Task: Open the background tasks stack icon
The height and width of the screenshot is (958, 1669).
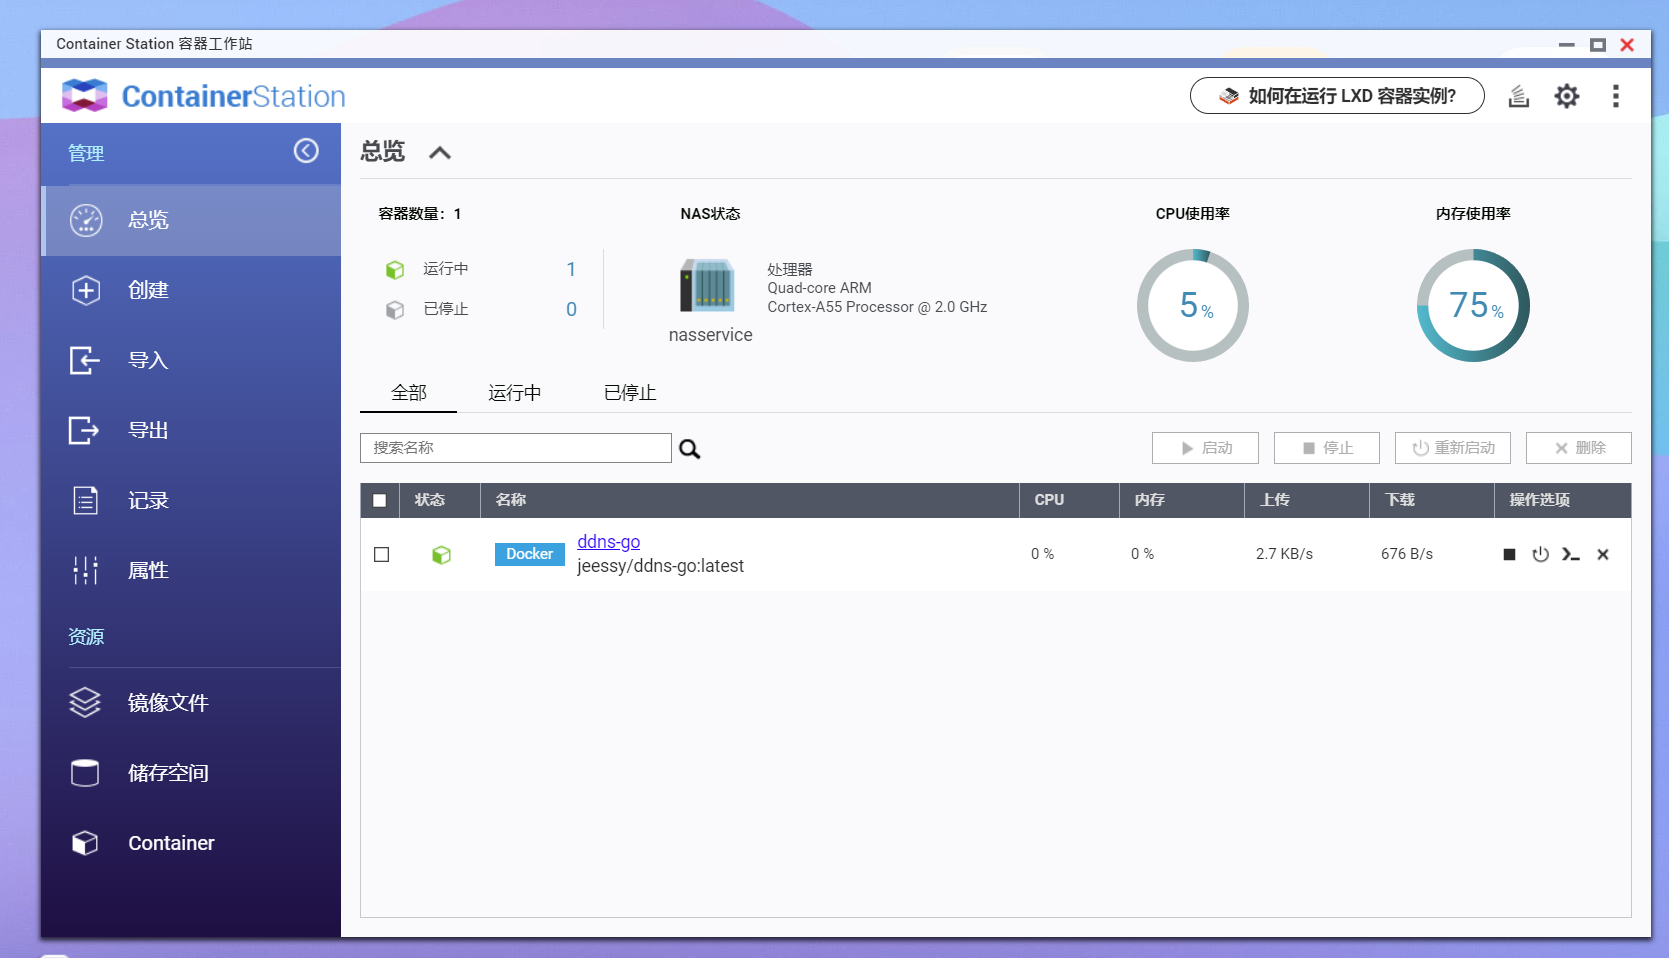Action: 1519,96
